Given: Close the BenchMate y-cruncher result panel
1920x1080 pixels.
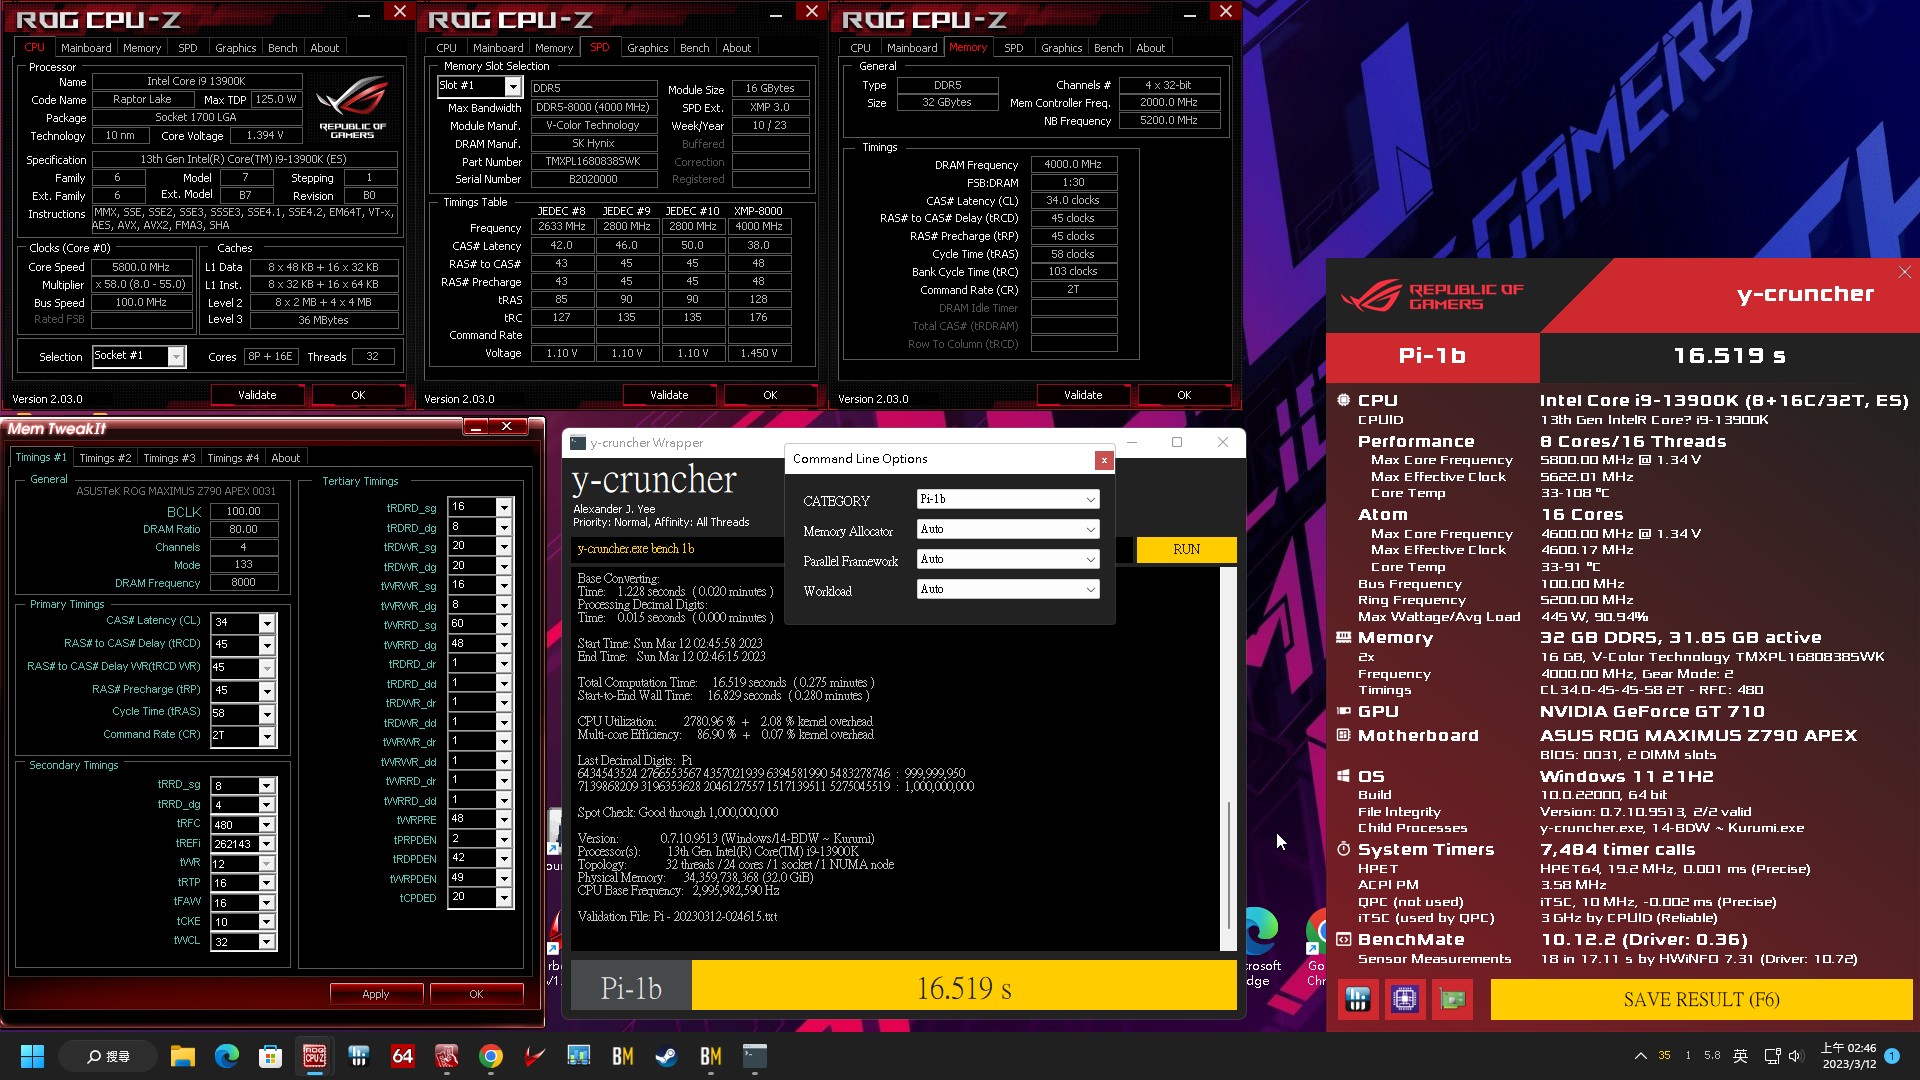Looking at the screenshot, I should (1904, 272).
